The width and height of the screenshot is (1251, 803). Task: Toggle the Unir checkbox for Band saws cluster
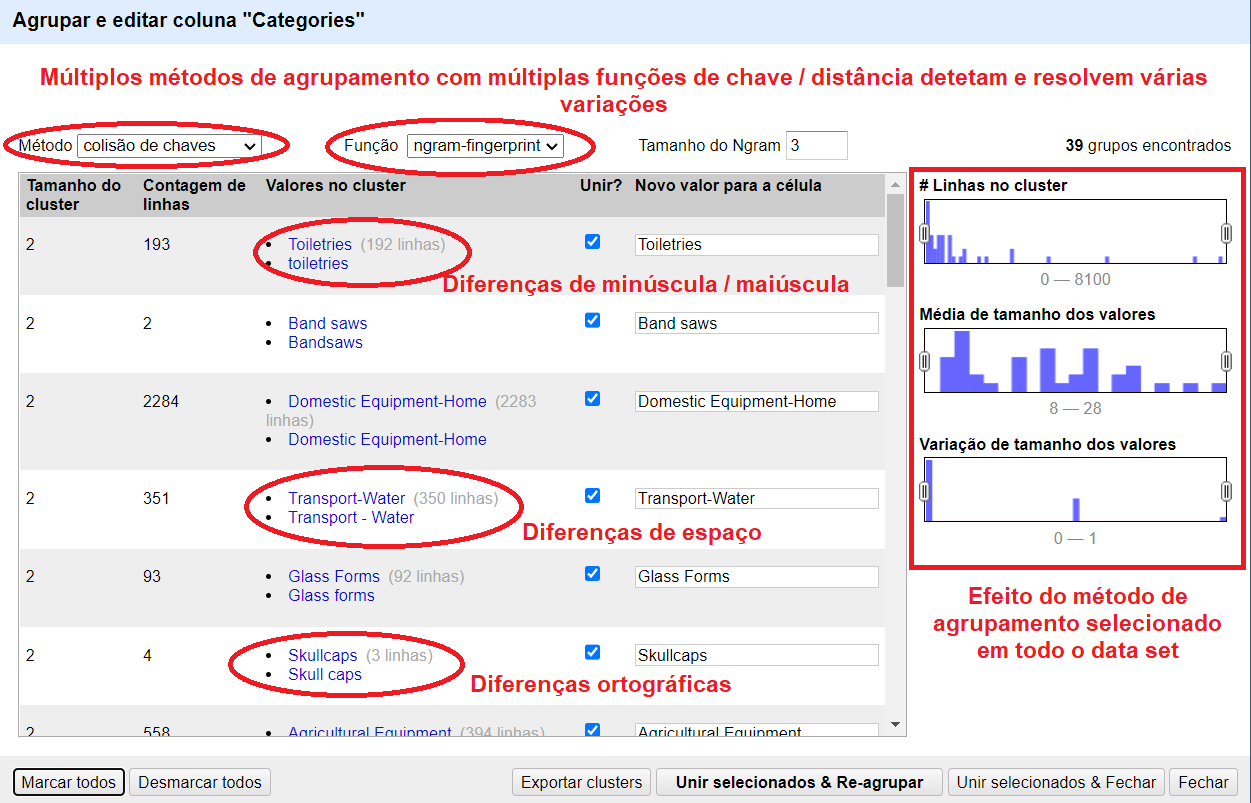coord(594,319)
